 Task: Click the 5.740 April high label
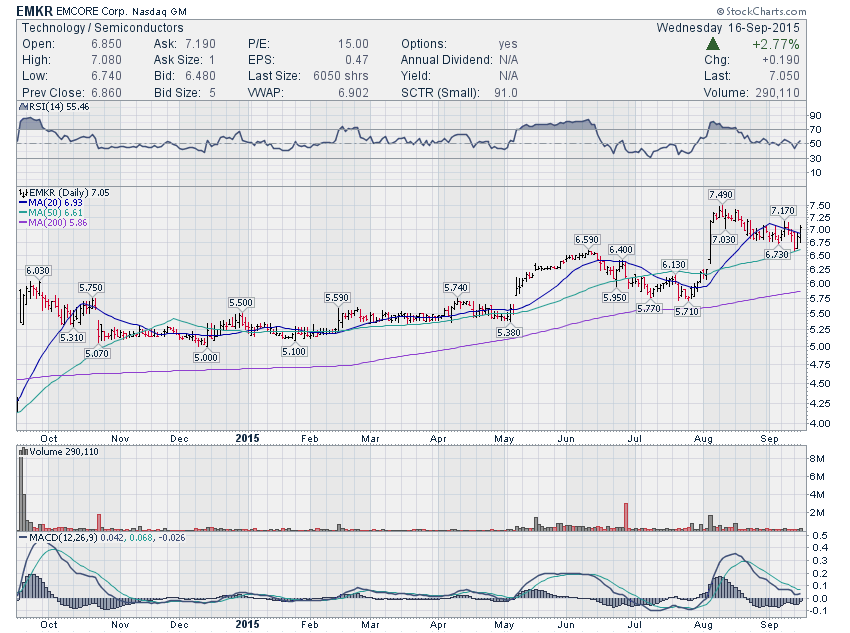coord(456,288)
